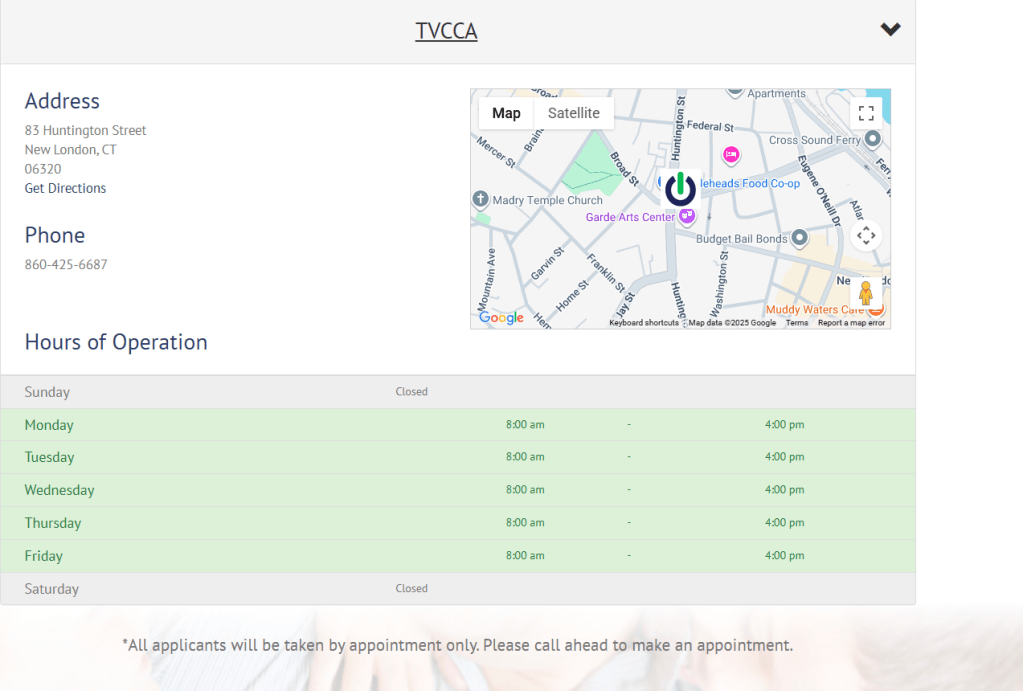The height and width of the screenshot is (691, 1023).
Task: Select the Cross Sound Ferry pin
Action: (872, 139)
